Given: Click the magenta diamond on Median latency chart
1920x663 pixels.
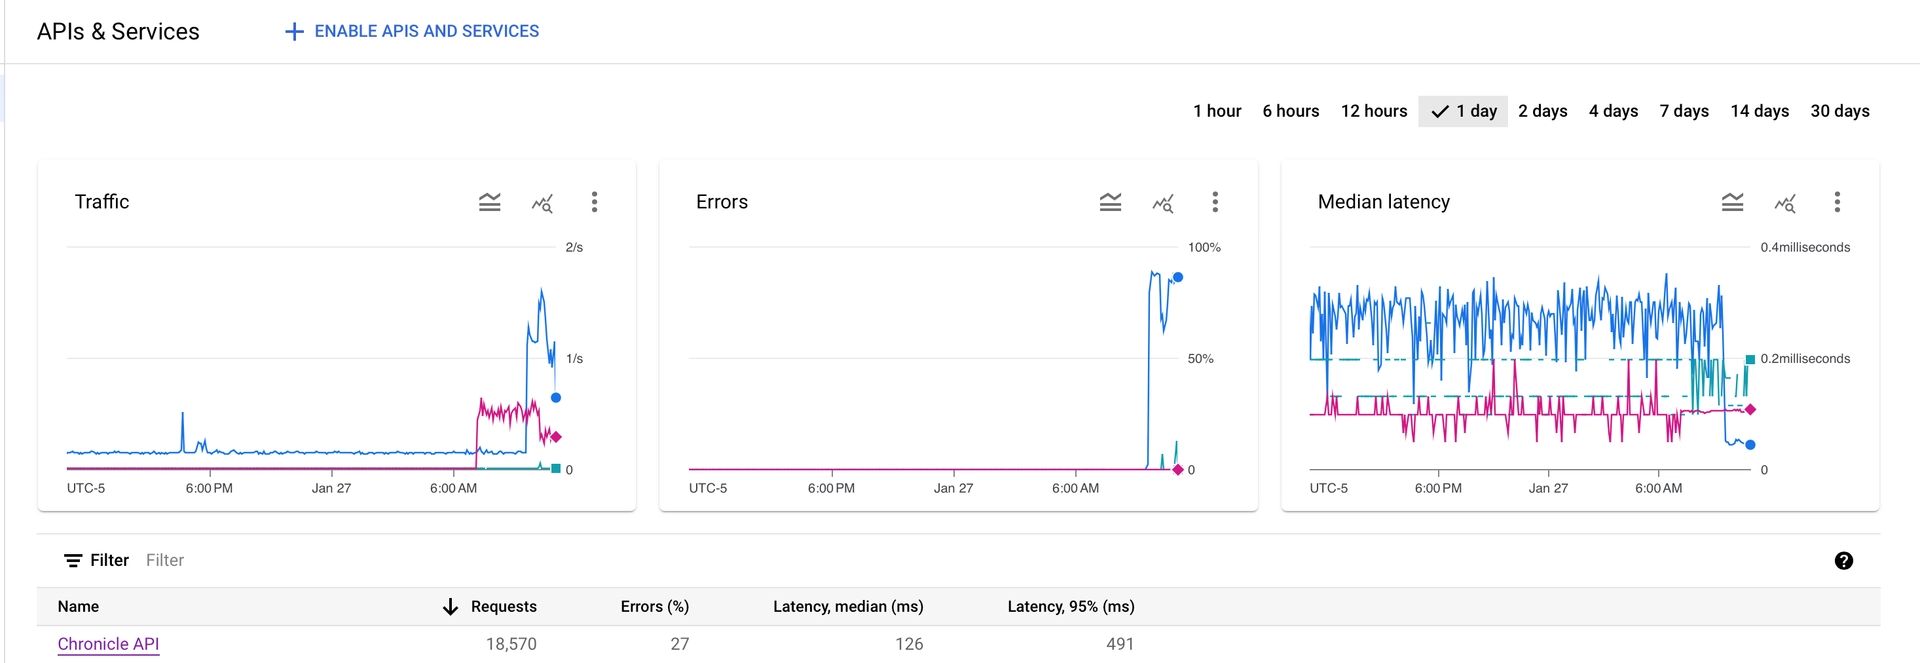Looking at the screenshot, I should tap(1750, 409).
